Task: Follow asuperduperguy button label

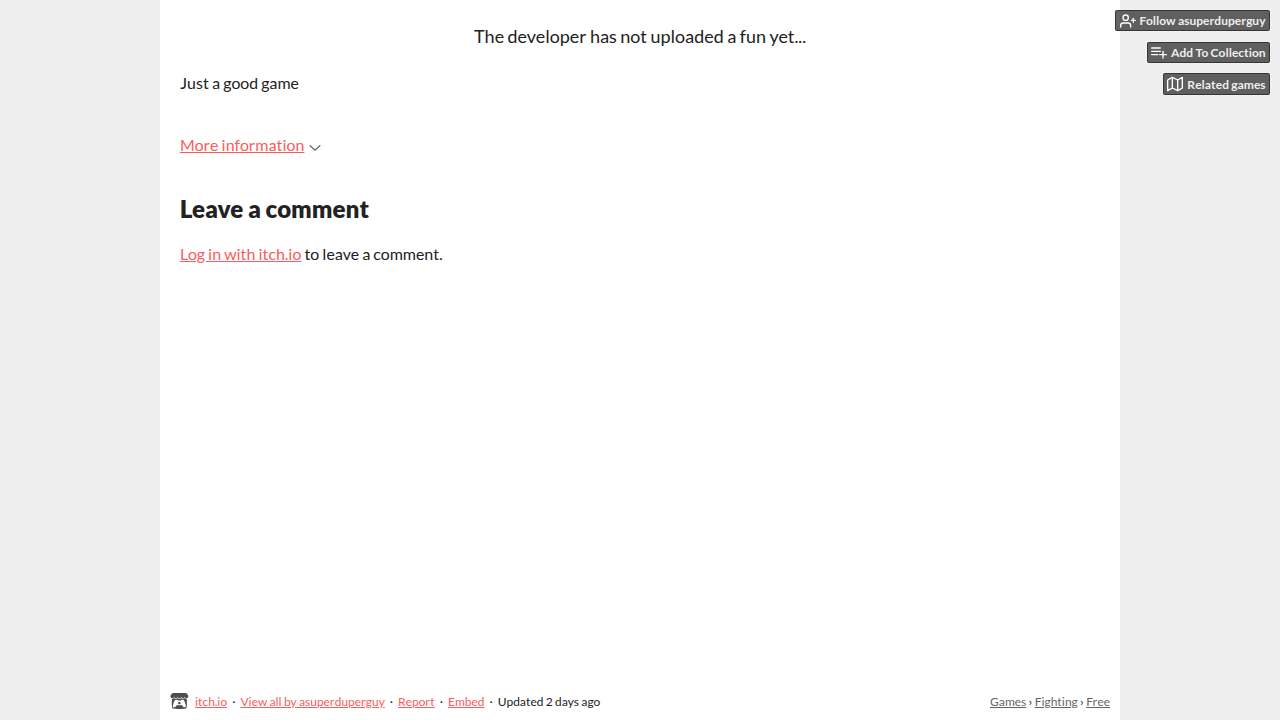Action: tap(1202, 21)
